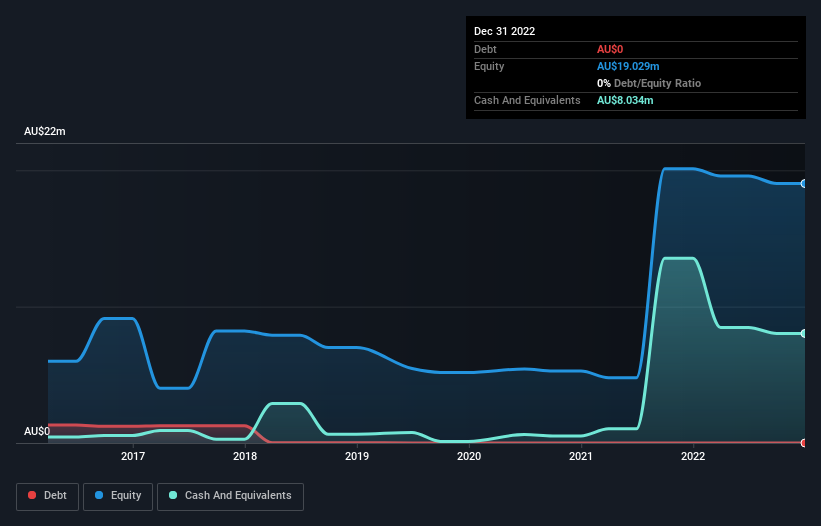Screen dimensions: 821x526
Task: Click the 2020 x-axis label
Action: (x=469, y=456)
